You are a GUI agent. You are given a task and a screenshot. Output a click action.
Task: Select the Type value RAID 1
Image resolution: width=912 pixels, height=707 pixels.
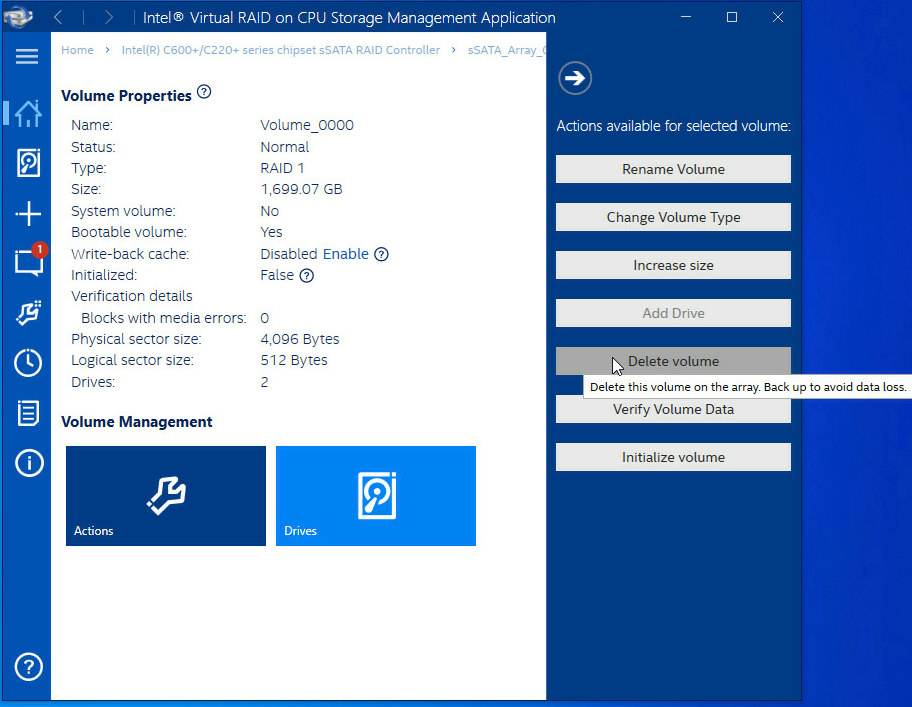click(x=282, y=168)
